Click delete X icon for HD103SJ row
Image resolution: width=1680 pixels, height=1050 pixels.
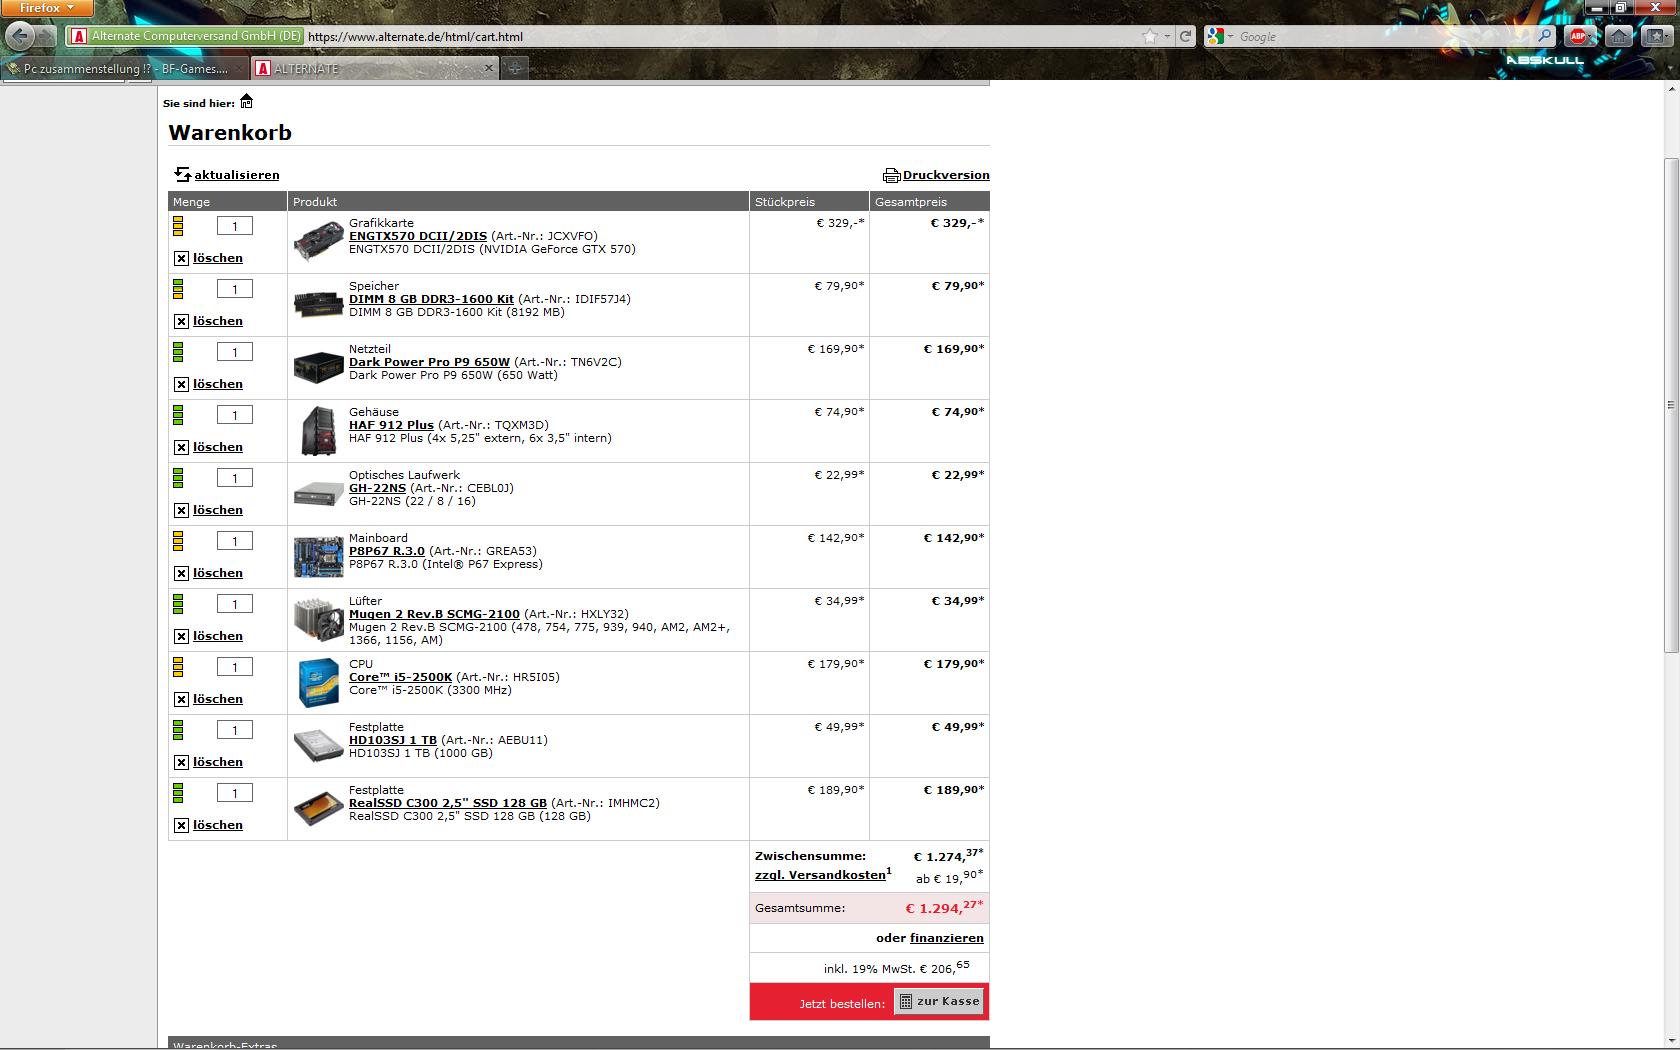(x=181, y=762)
